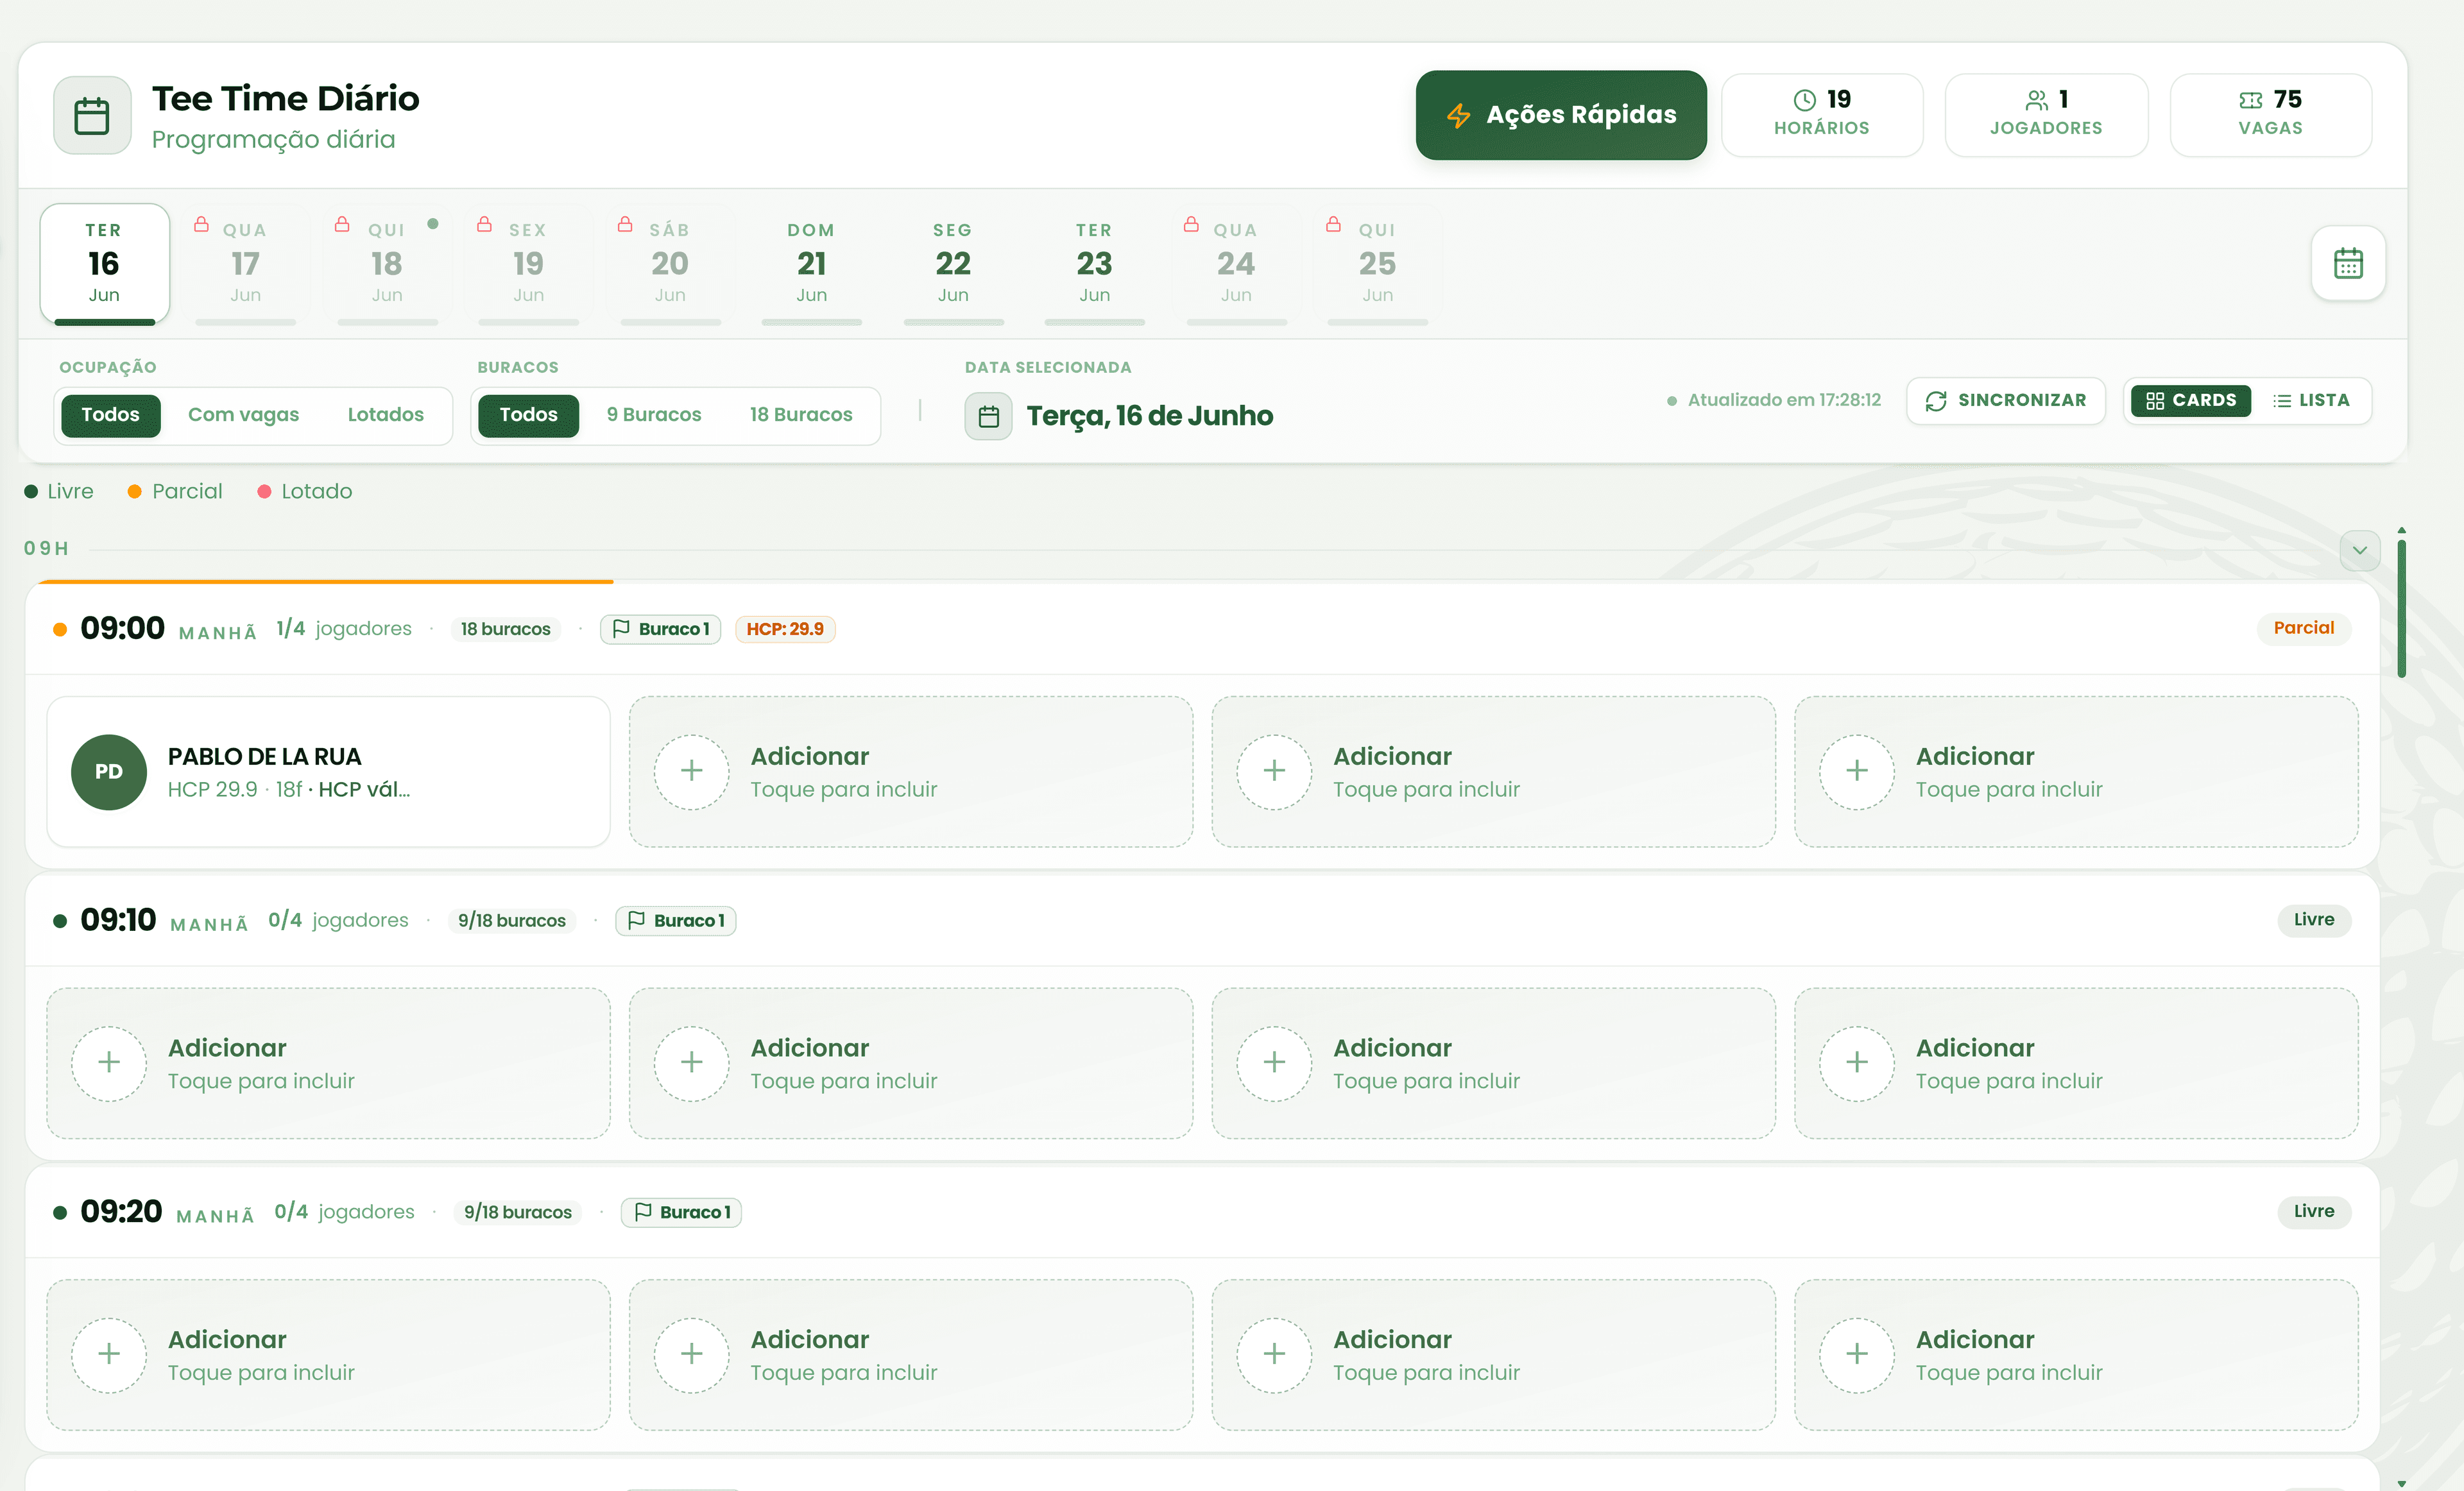
Task: Click the 75 Vagas stat card
Action: (x=2270, y=115)
